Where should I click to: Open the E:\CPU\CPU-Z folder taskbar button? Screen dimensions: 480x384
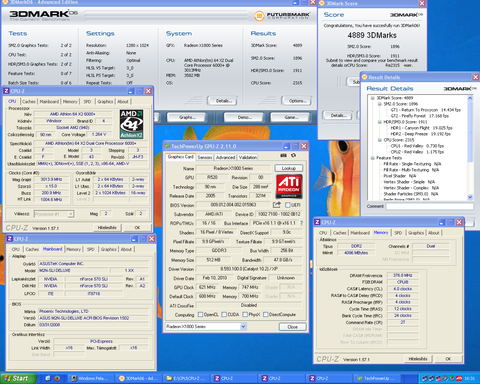pos(187,378)
